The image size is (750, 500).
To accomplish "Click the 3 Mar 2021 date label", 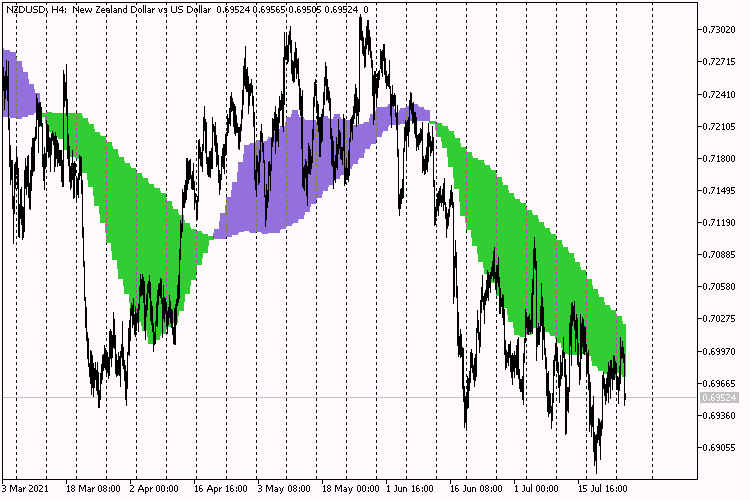I will pos(25,489).
